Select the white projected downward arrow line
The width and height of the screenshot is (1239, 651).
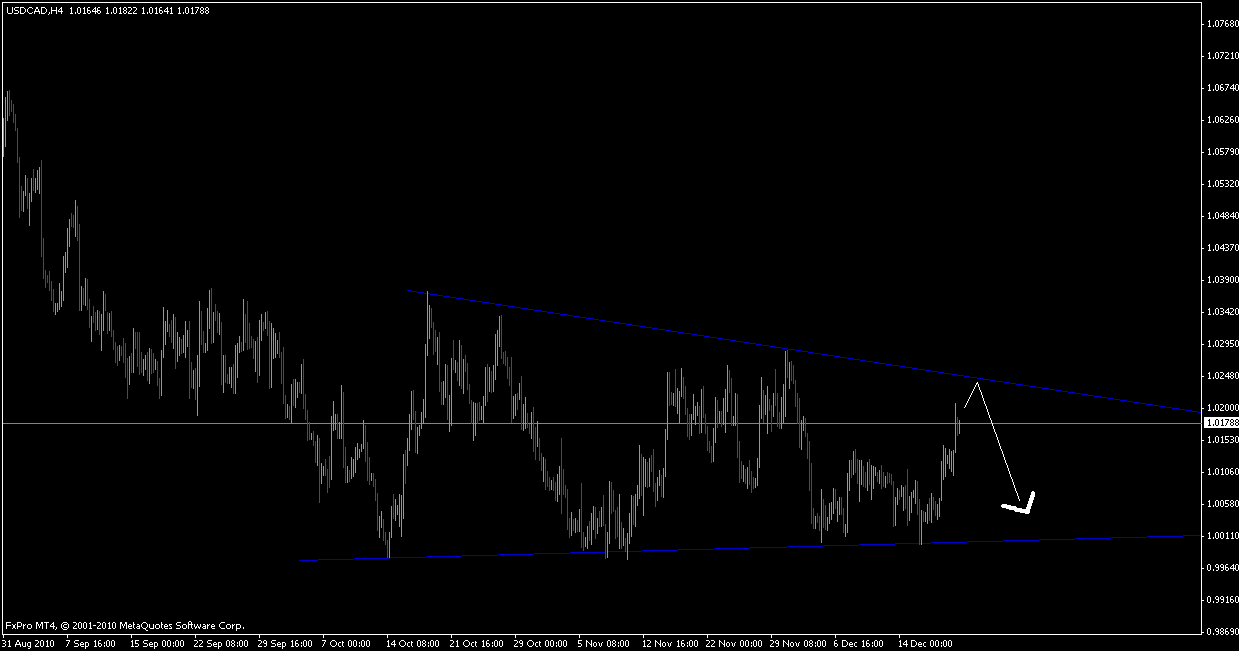(x=998, y=440)
